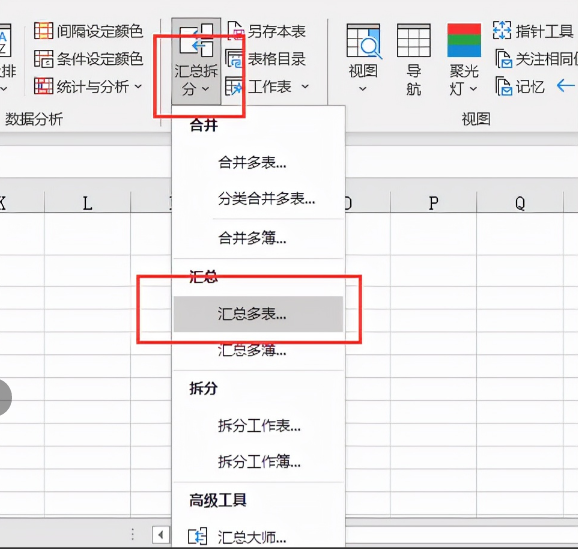The height and width of the screenshot is (549, 578).
Task: Select the 指针工具 pointer tool label
Action: pyautogui.click(x=544, y=31)
